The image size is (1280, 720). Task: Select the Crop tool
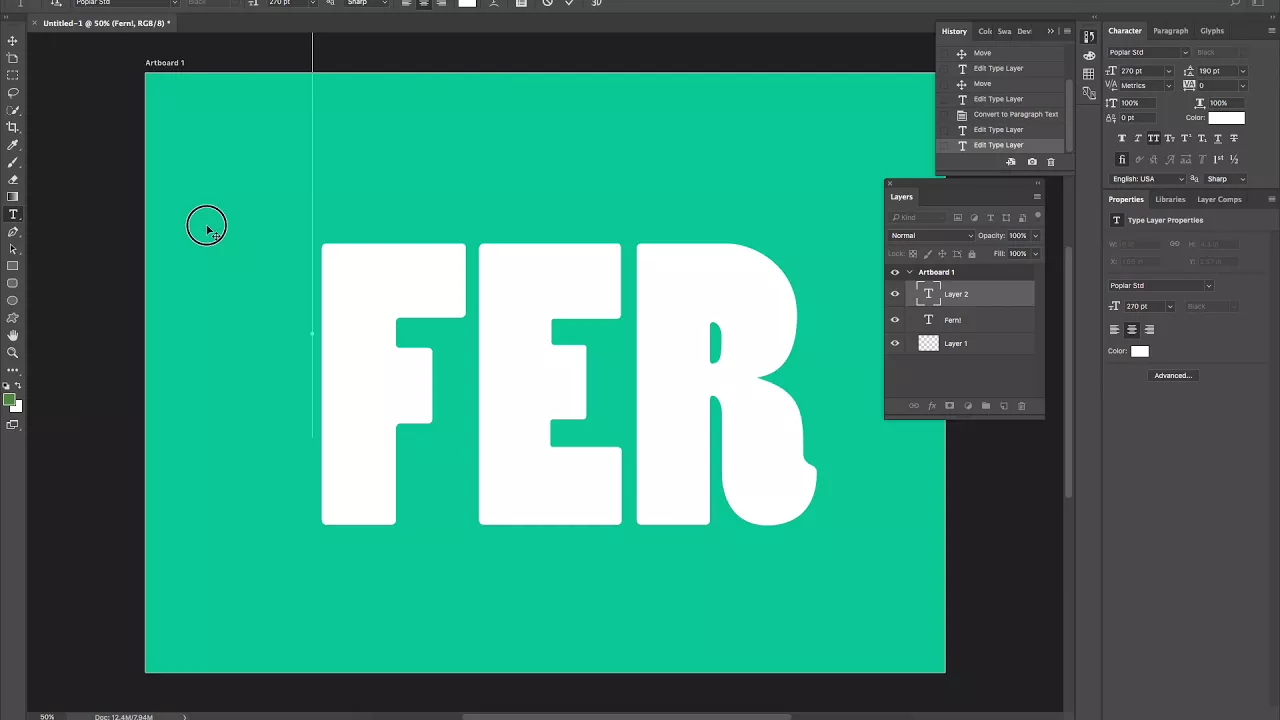click(x=13, y=127)
